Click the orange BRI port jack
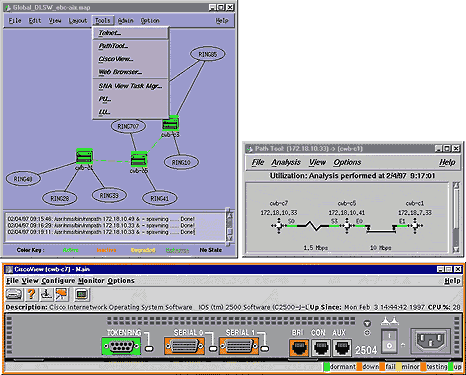Viewport: 466px width, 375px height. (299, 348)
